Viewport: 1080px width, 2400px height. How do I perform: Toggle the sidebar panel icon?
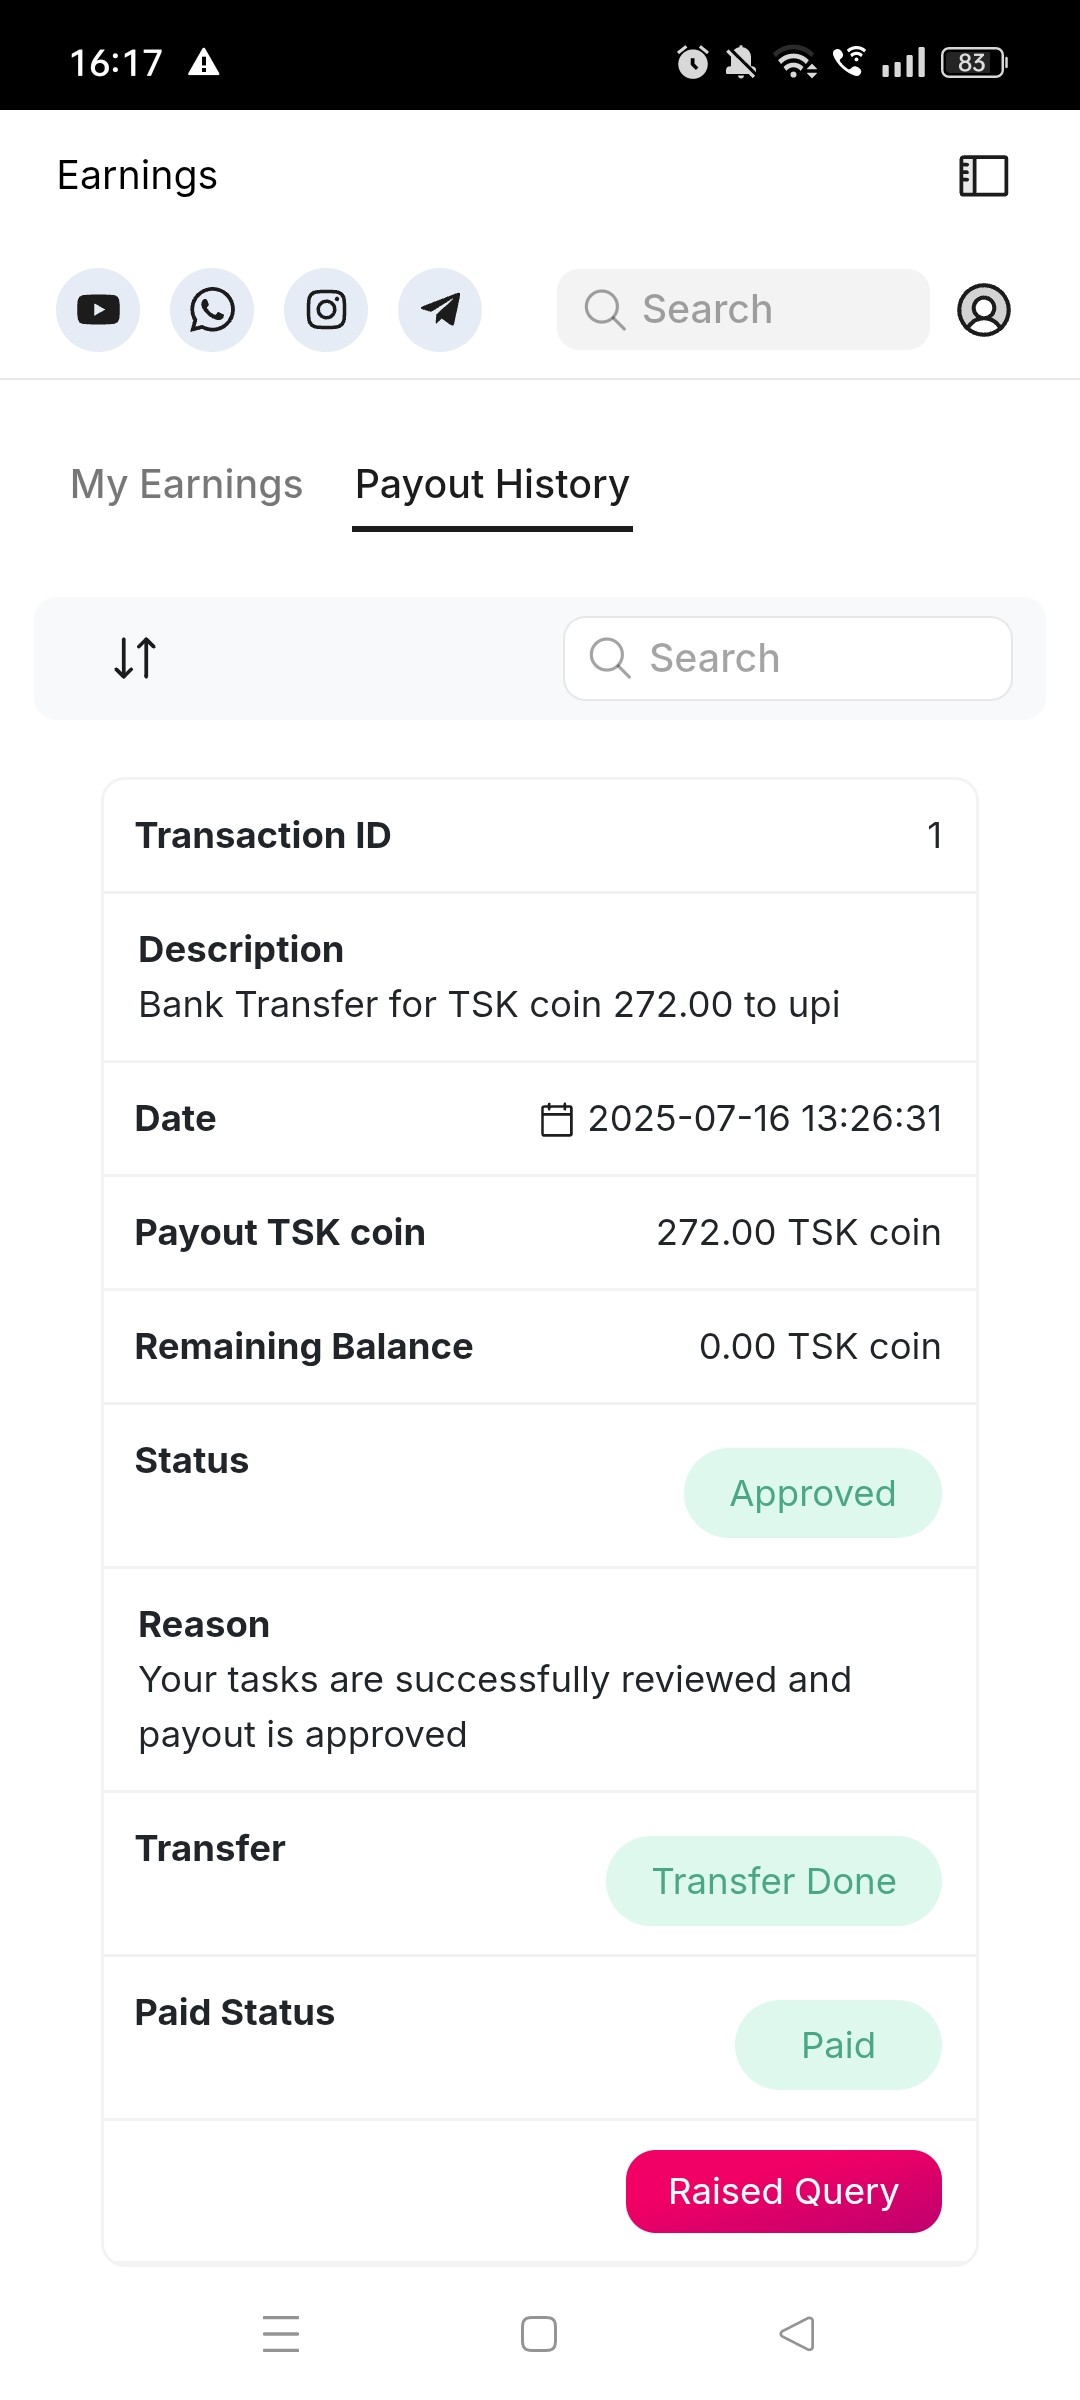984,176
